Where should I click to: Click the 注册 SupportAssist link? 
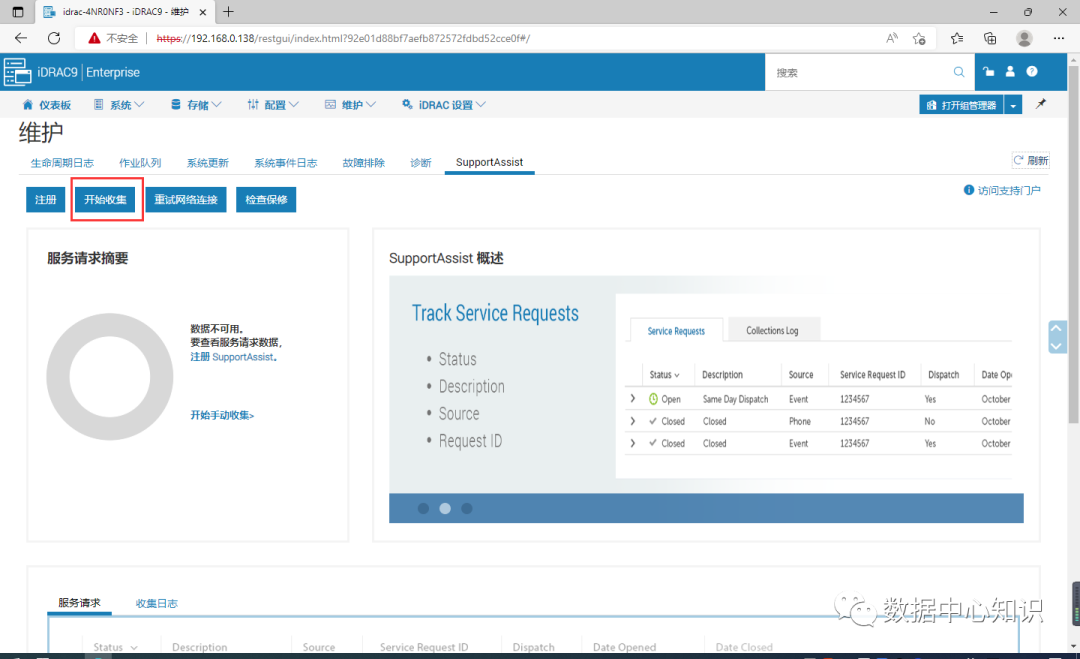233,357
